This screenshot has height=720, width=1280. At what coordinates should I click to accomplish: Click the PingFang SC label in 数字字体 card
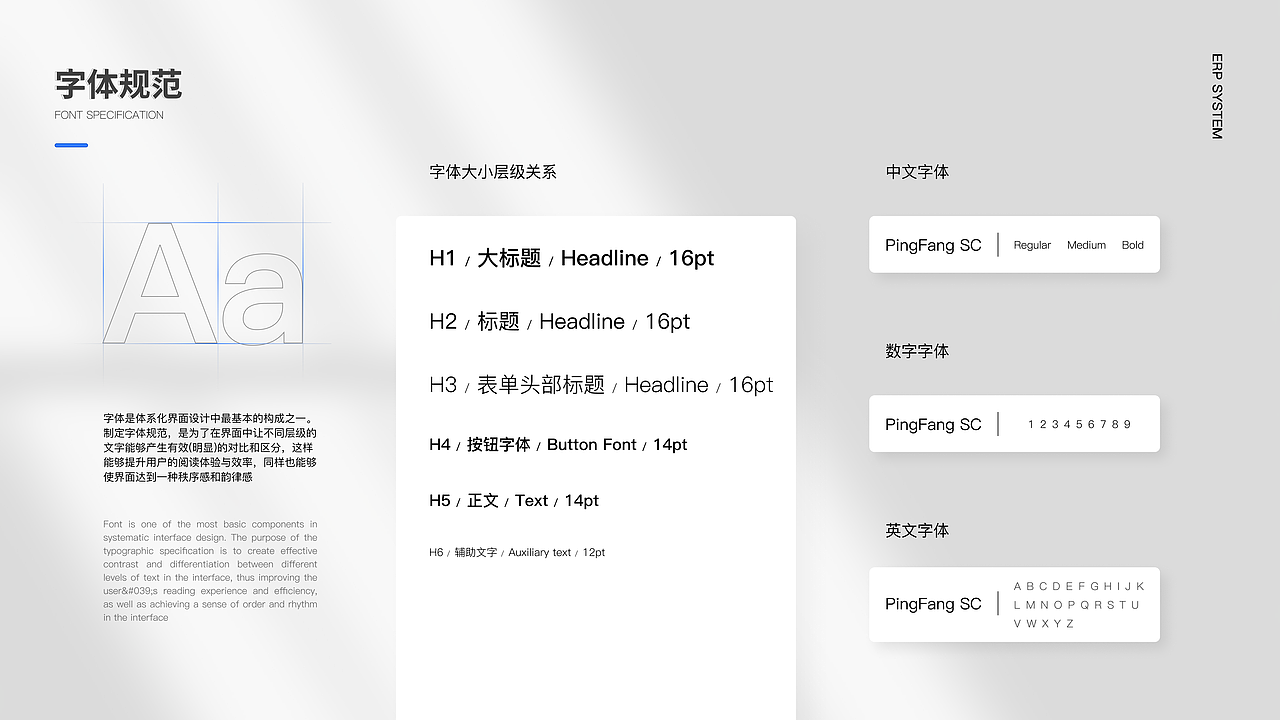tap(933, 423)
